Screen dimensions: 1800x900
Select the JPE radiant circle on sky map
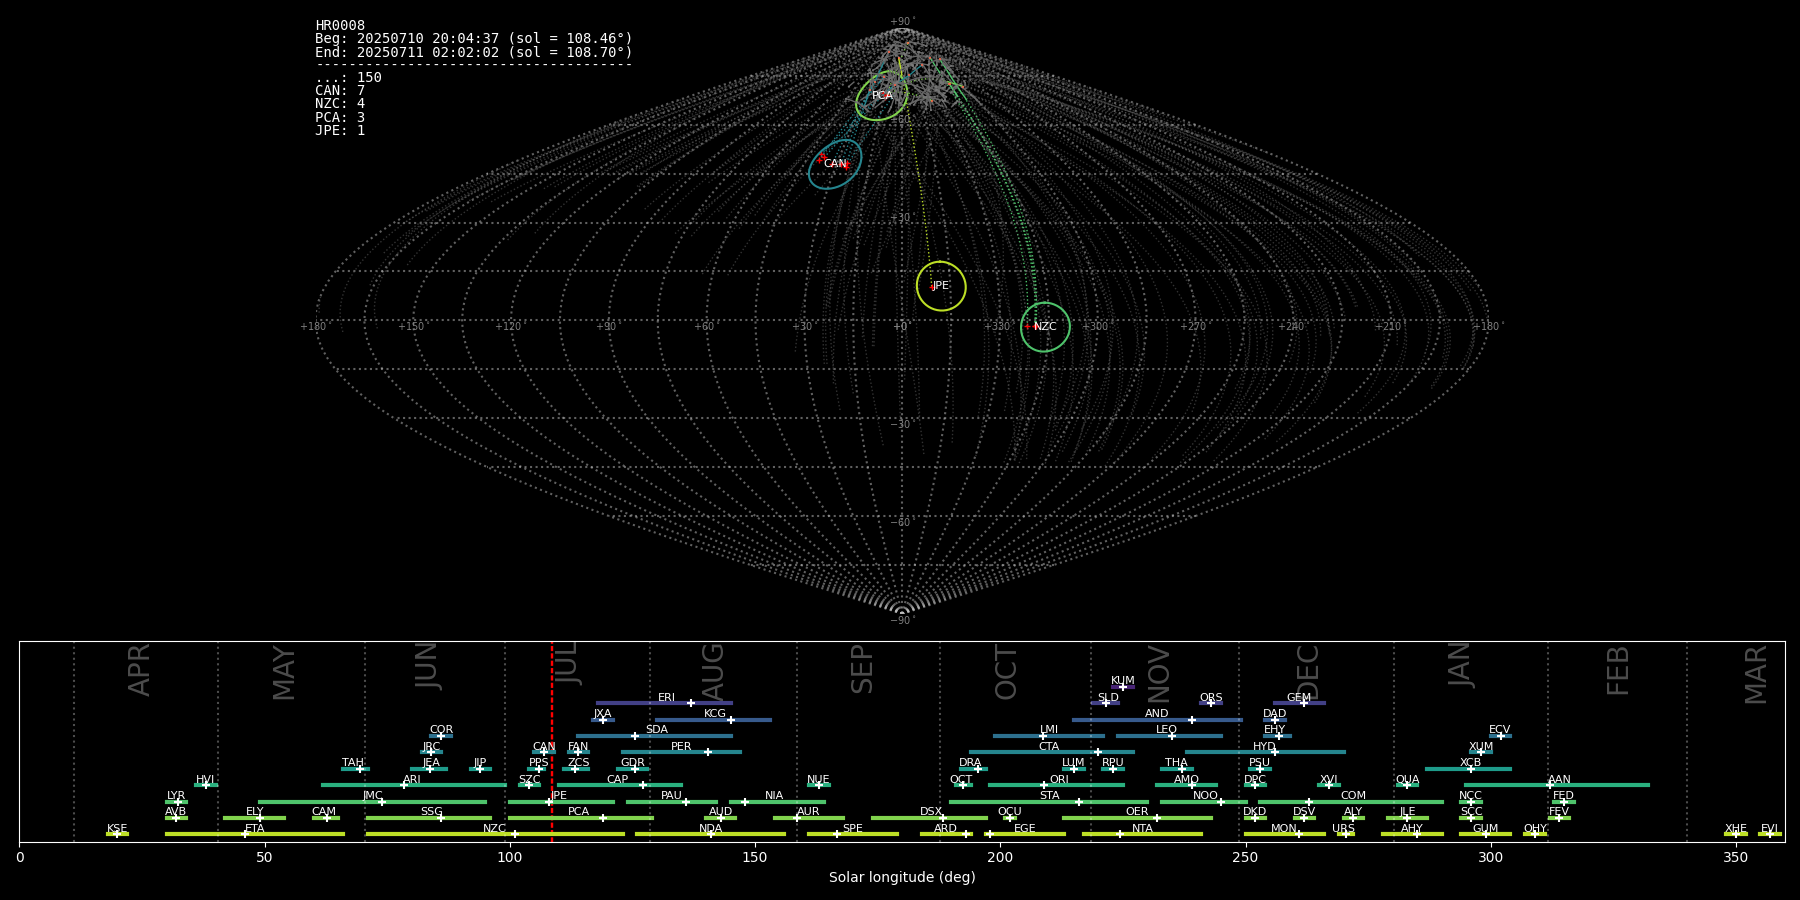[941, 286]
